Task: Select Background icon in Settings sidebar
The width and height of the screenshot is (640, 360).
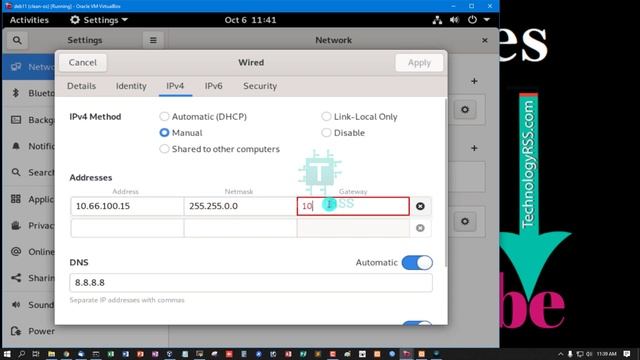Action: point(16,120)
